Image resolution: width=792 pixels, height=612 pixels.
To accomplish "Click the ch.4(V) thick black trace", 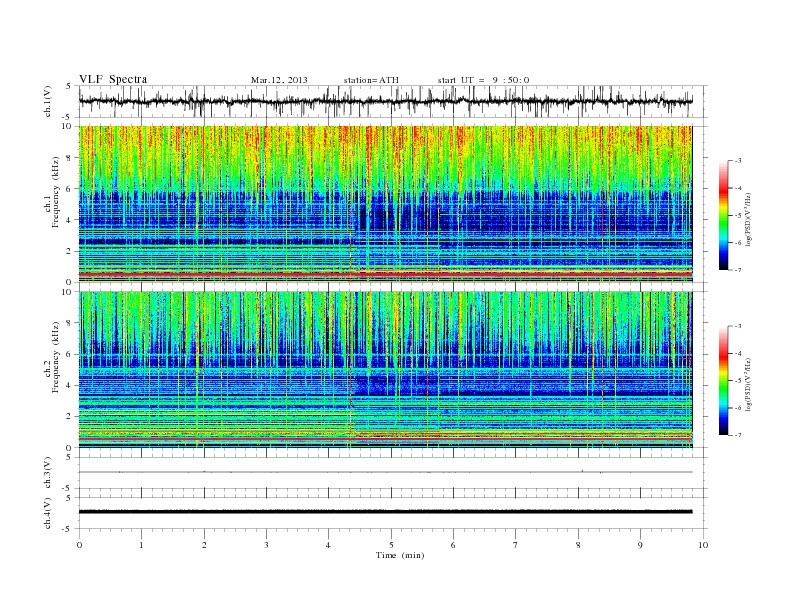I will point(385,512).
